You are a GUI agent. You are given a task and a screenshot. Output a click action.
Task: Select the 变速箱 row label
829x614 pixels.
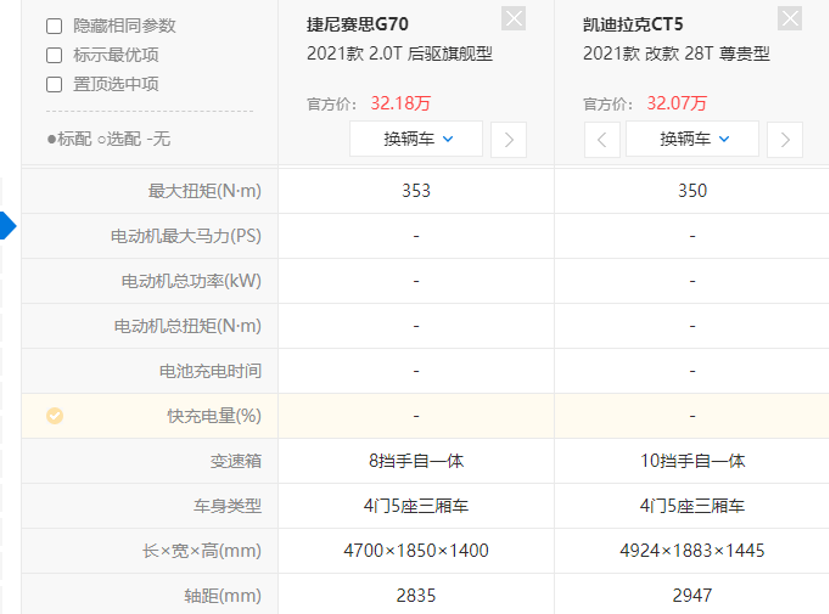click(x=236, y=461)
